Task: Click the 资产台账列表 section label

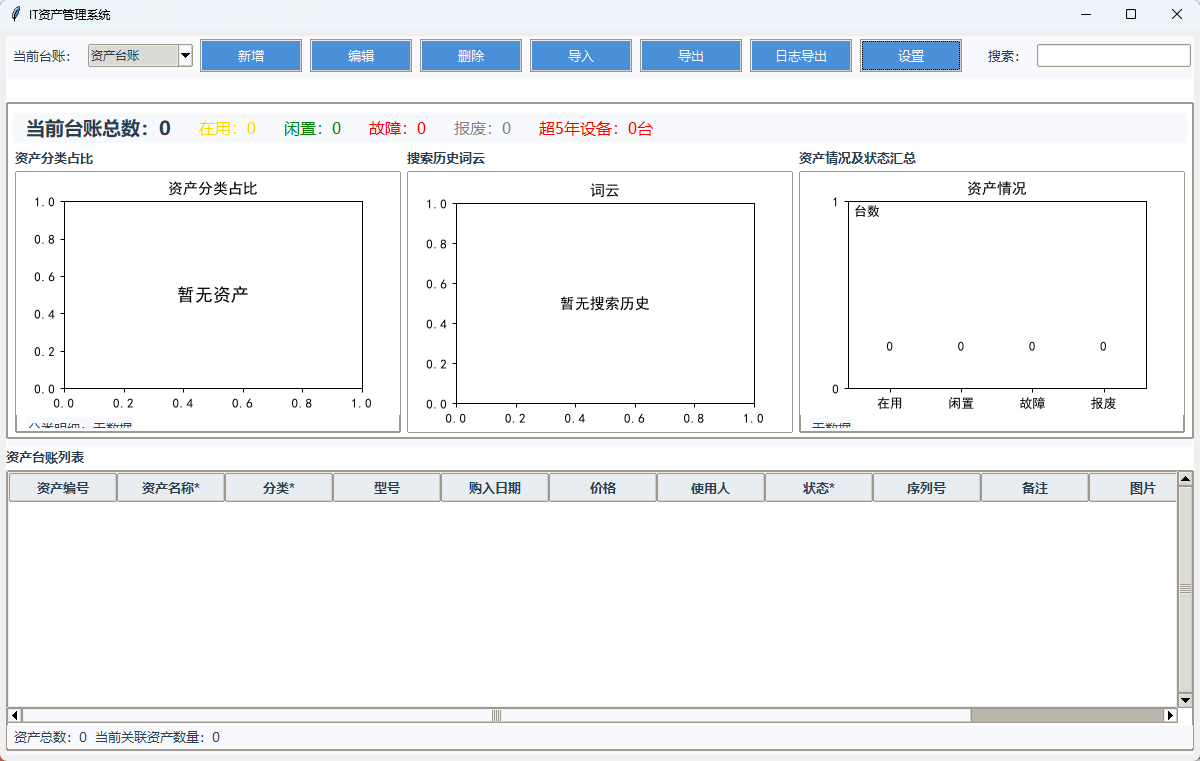Action: 45,457
